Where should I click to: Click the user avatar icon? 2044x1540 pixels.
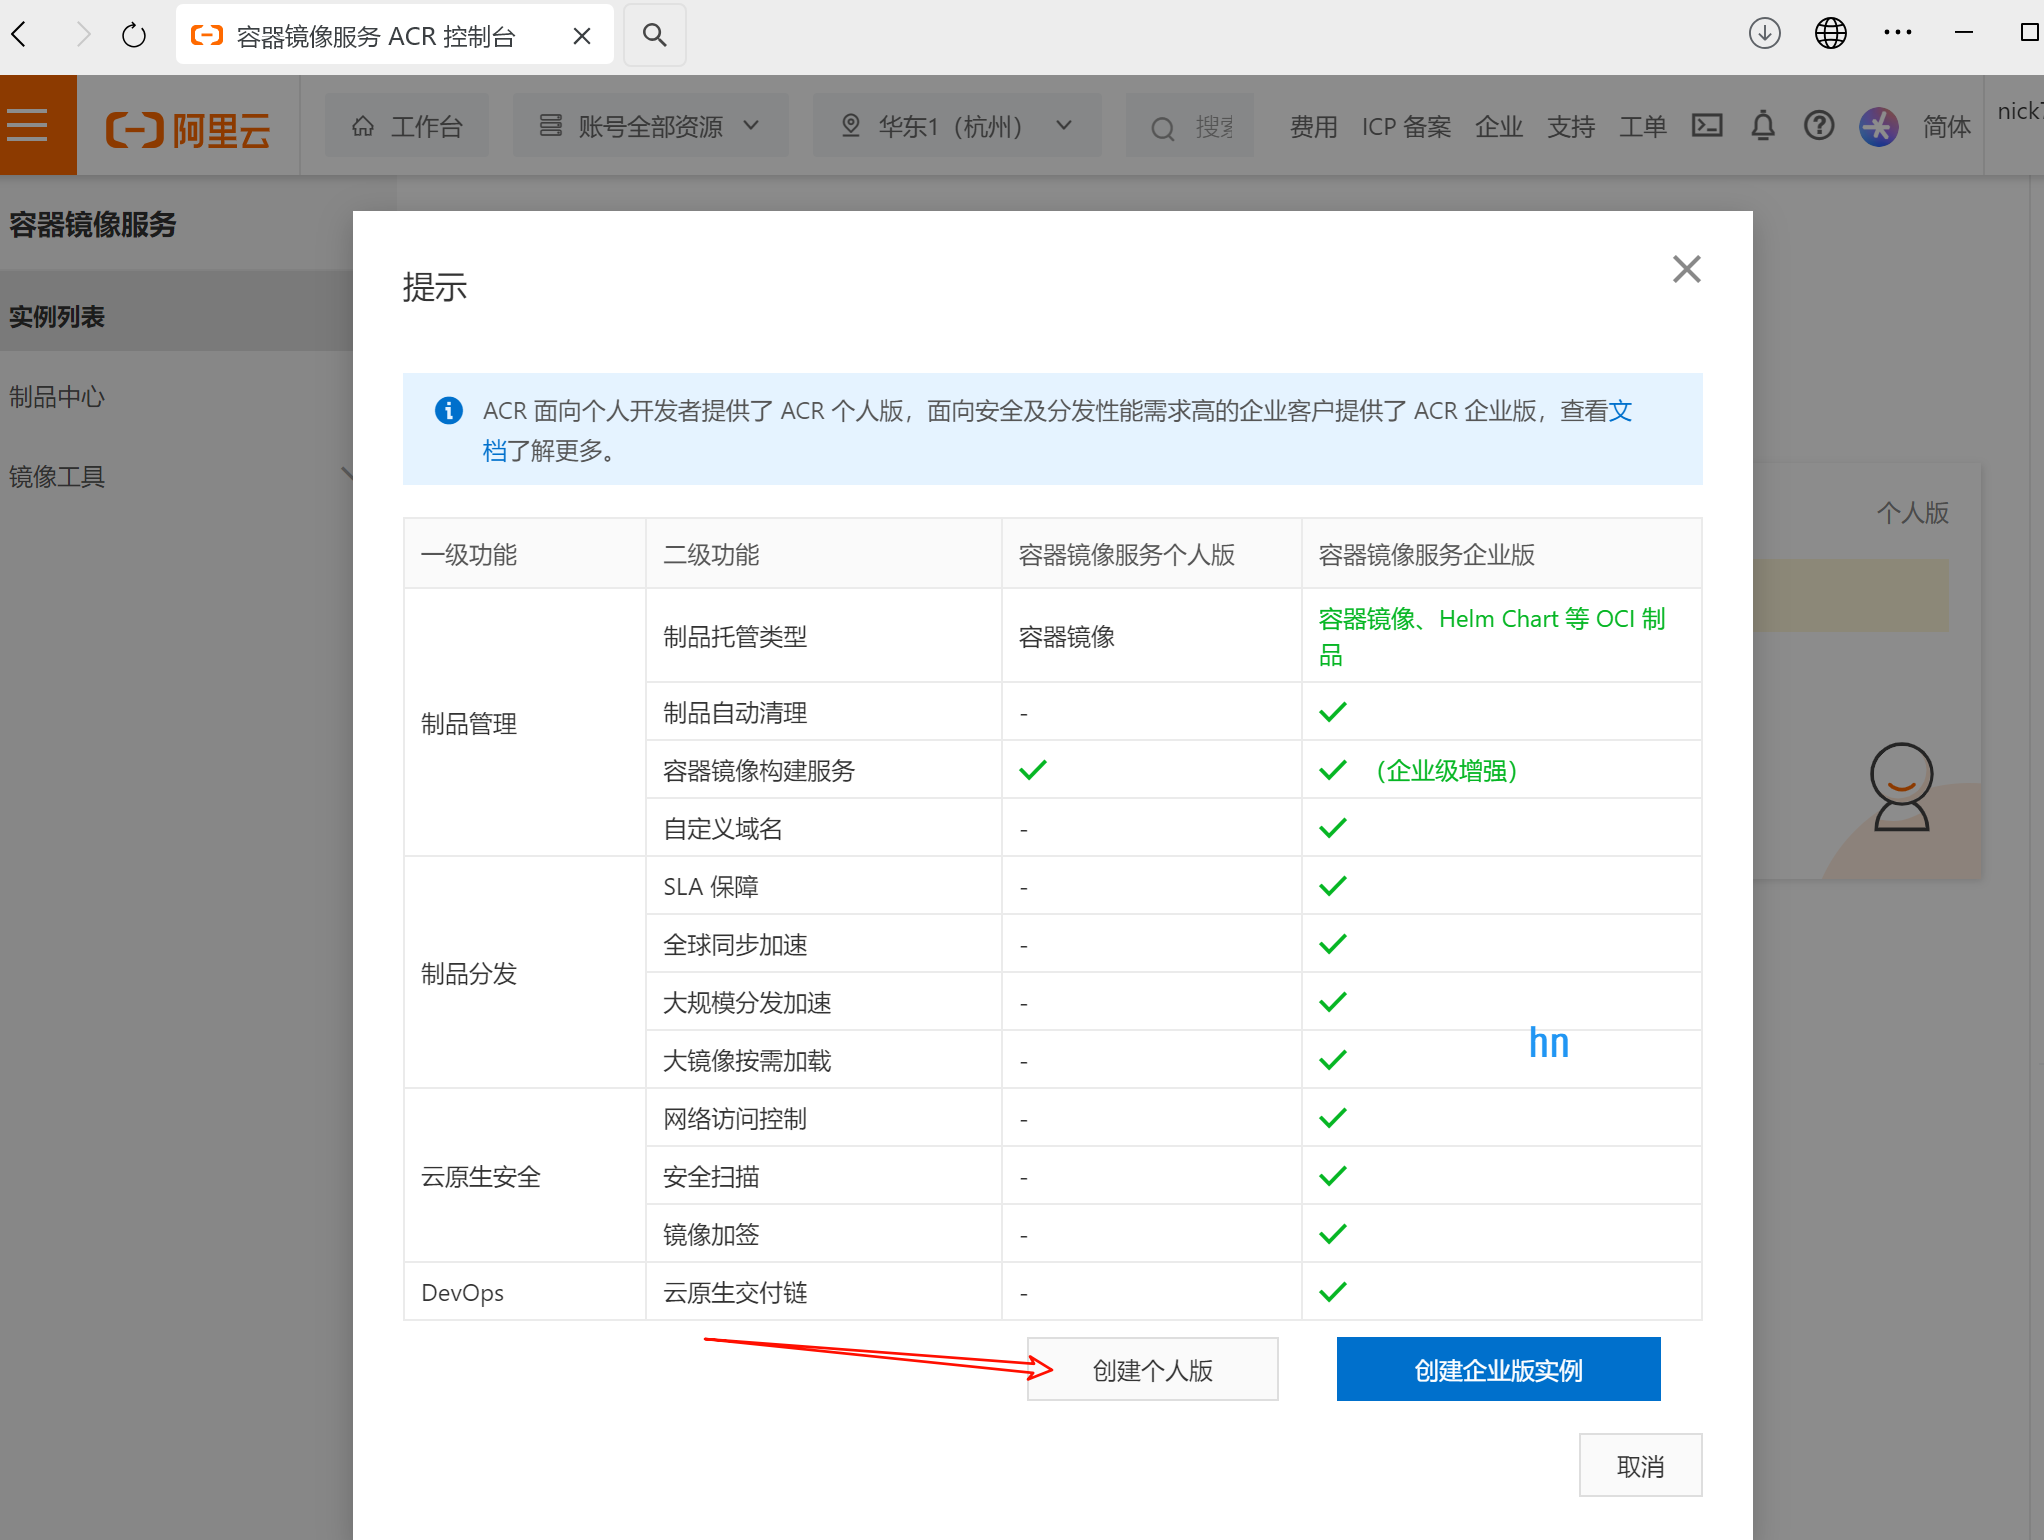[x=1879, y=126]
